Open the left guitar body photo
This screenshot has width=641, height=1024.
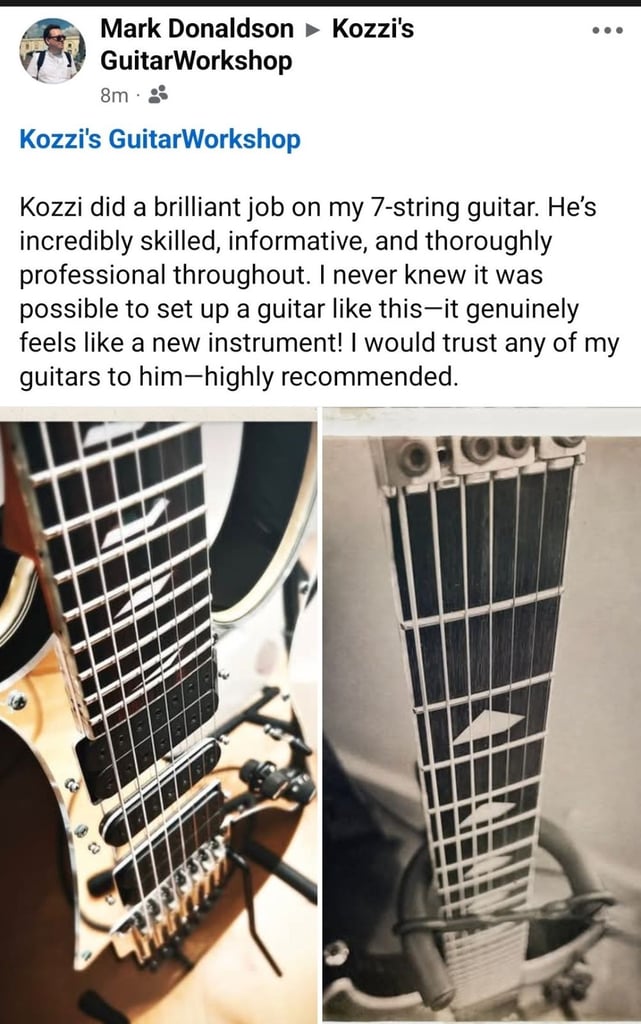click(x=159, y=715)
